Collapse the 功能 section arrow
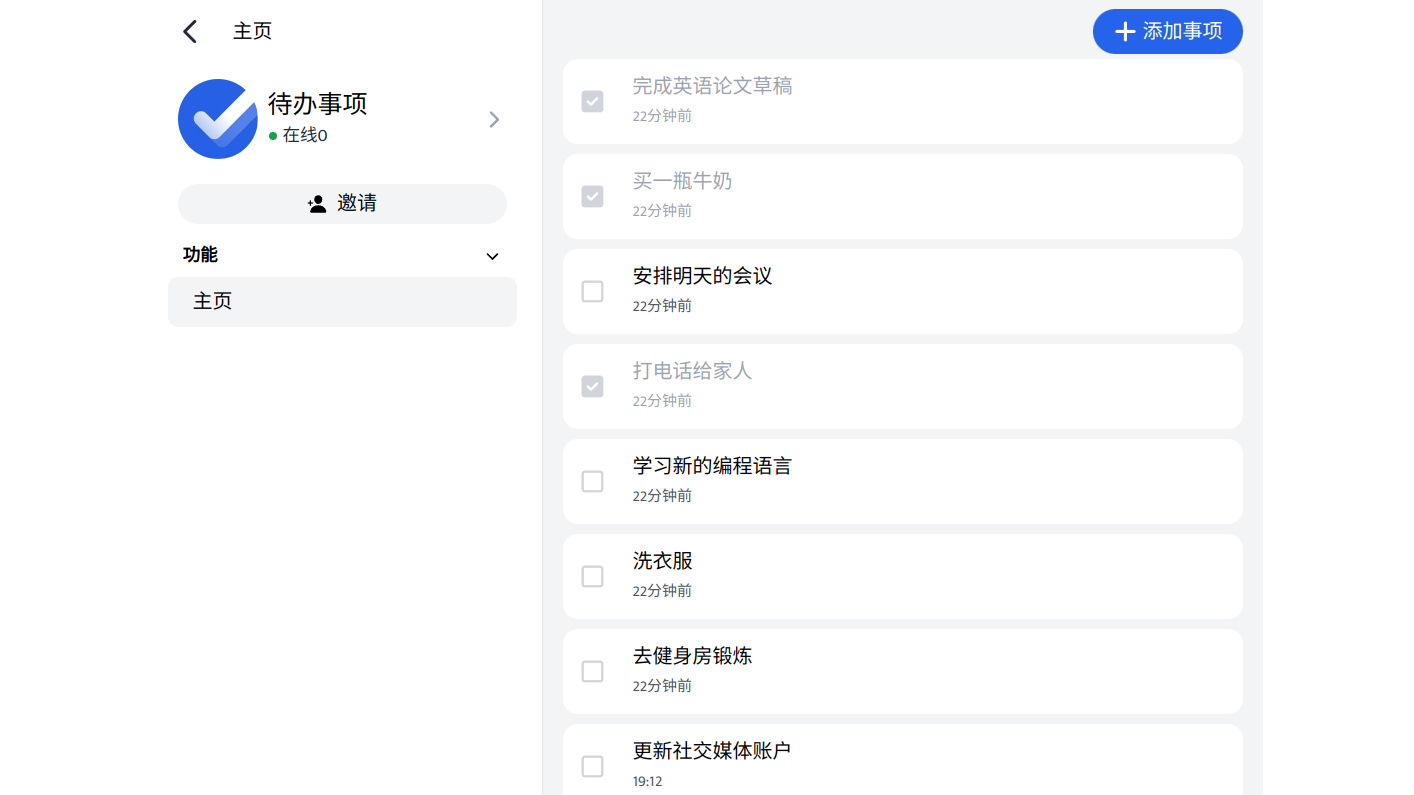 point(492,256)
